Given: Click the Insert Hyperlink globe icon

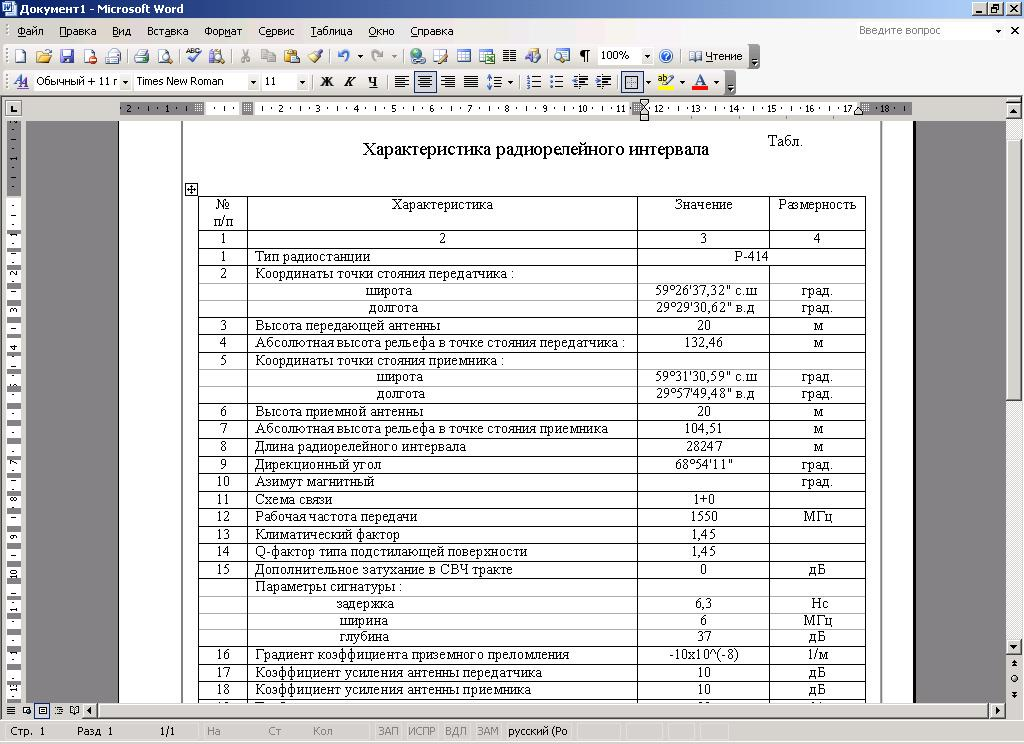Looking at the screenshot, I should click(417, 56).
